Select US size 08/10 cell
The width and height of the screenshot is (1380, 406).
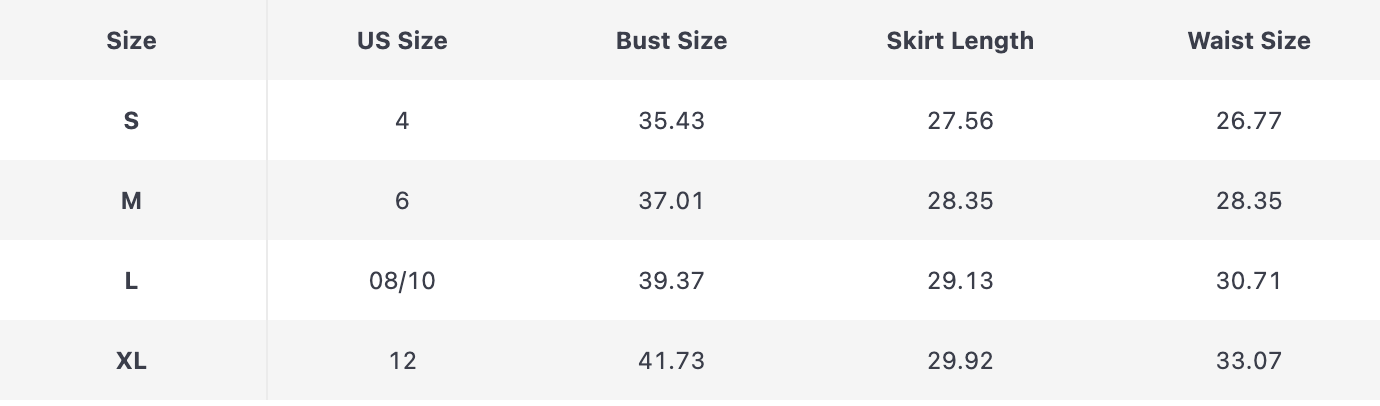402,281
